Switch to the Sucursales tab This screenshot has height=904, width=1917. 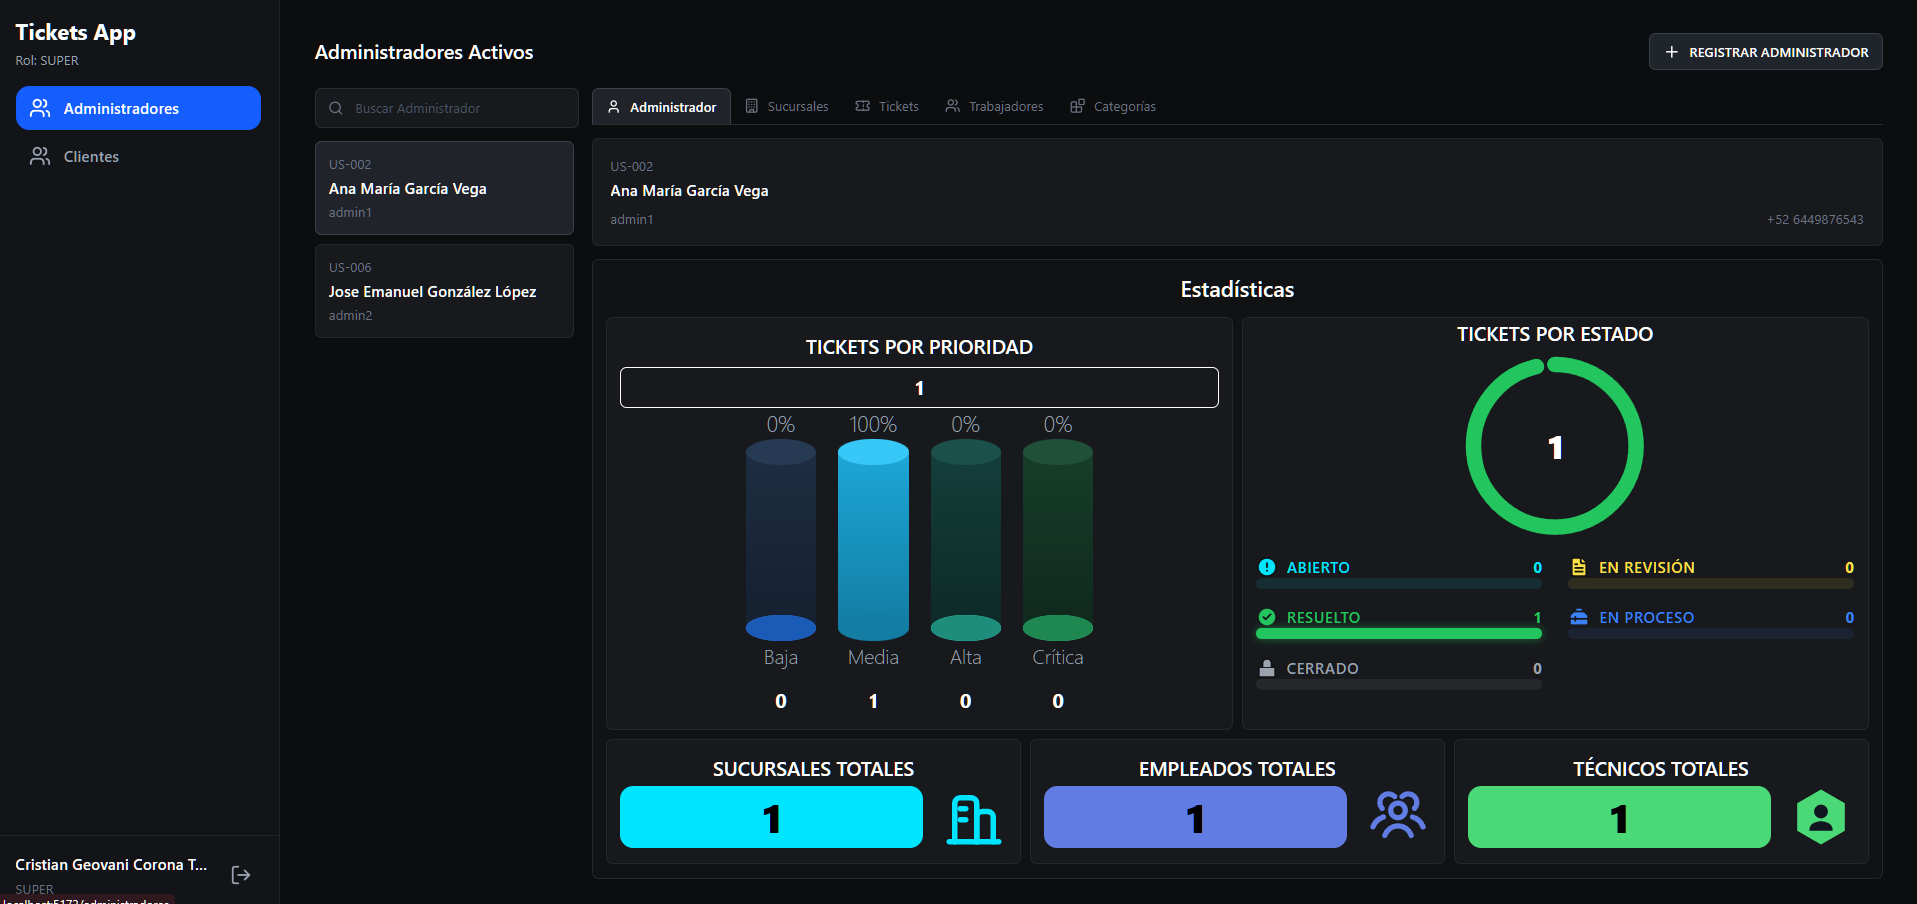click(787, 106)
